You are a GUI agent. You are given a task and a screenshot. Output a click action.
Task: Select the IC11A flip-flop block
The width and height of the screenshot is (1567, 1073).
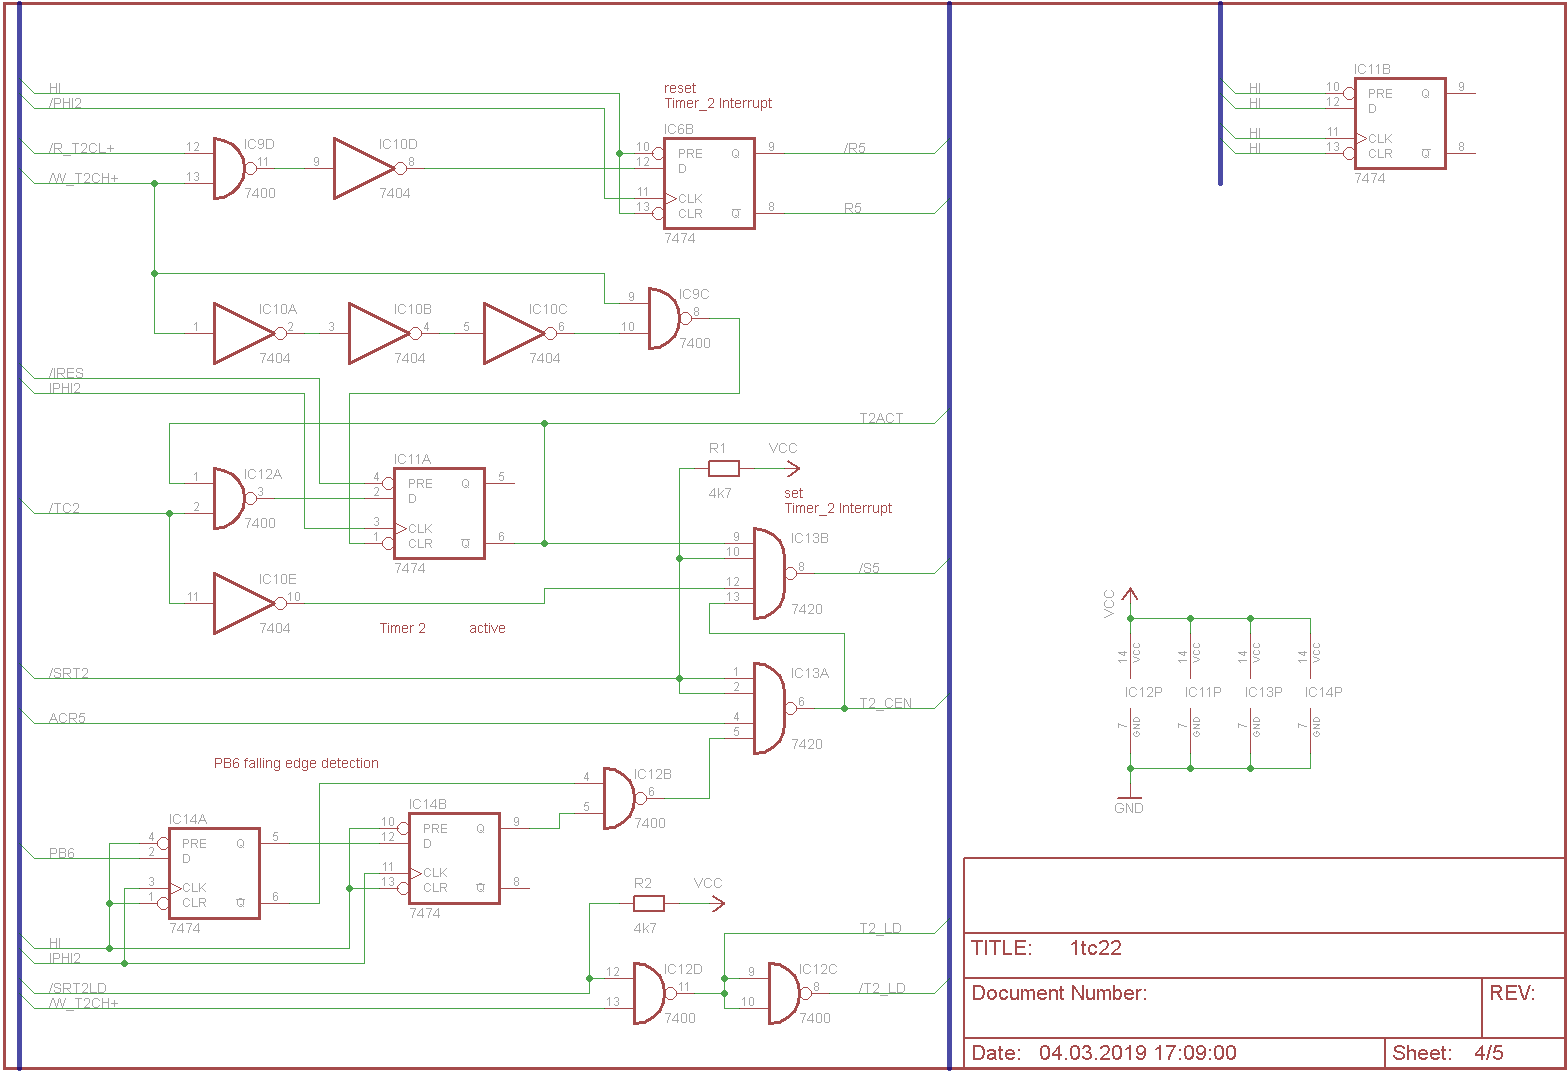point(439,513)
